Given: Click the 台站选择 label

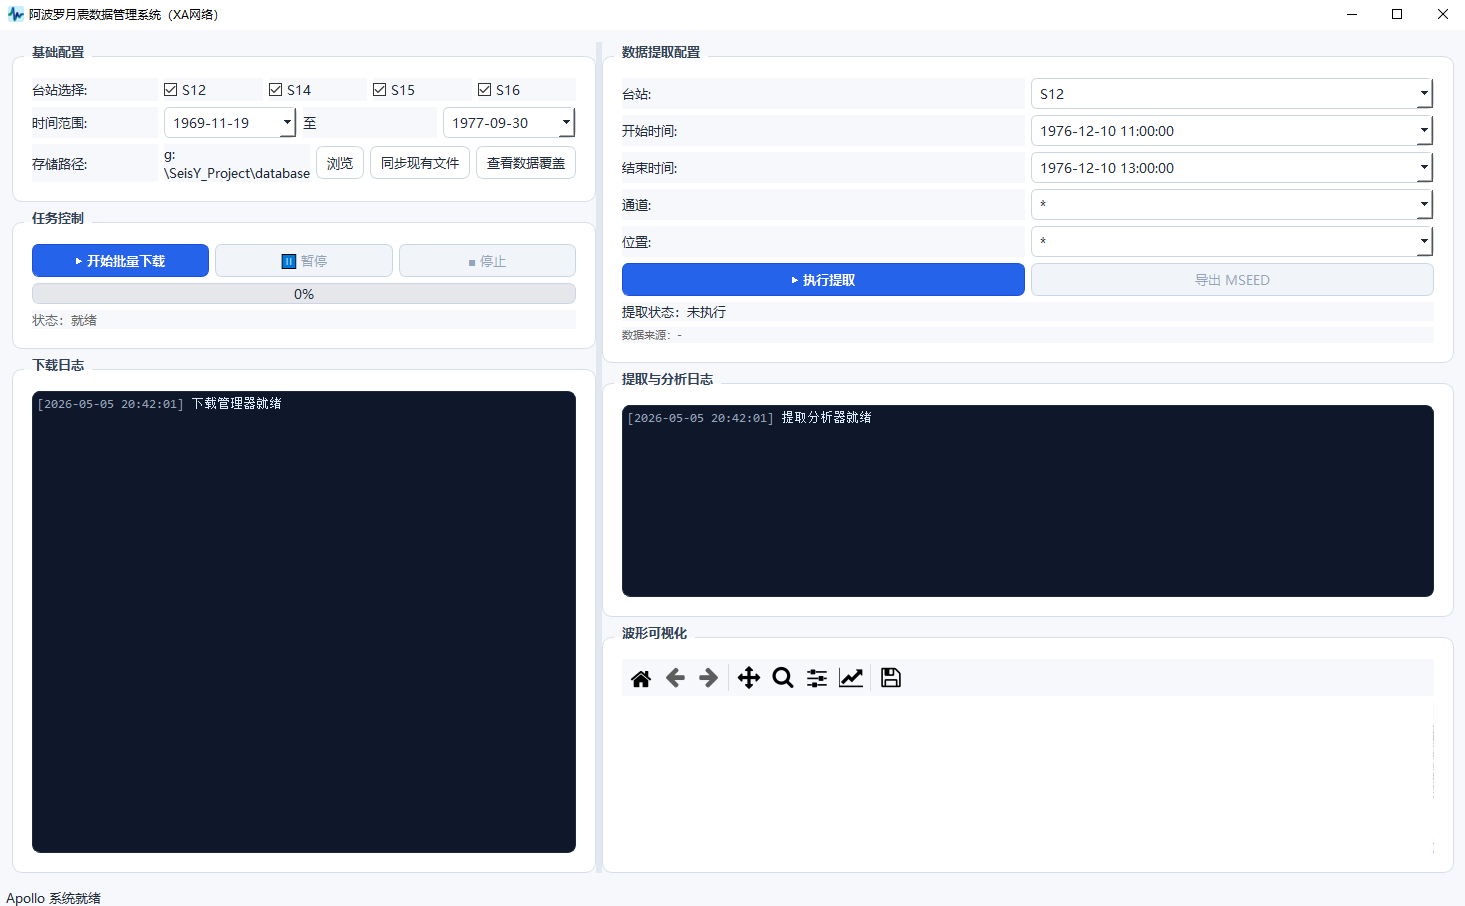Looking at the screenshot, I should (x=60, y=90).
